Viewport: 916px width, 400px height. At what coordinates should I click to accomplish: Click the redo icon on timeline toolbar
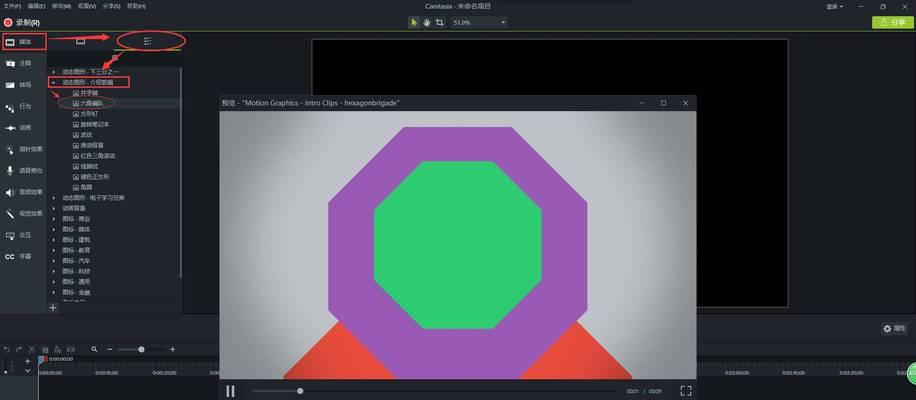19,349
